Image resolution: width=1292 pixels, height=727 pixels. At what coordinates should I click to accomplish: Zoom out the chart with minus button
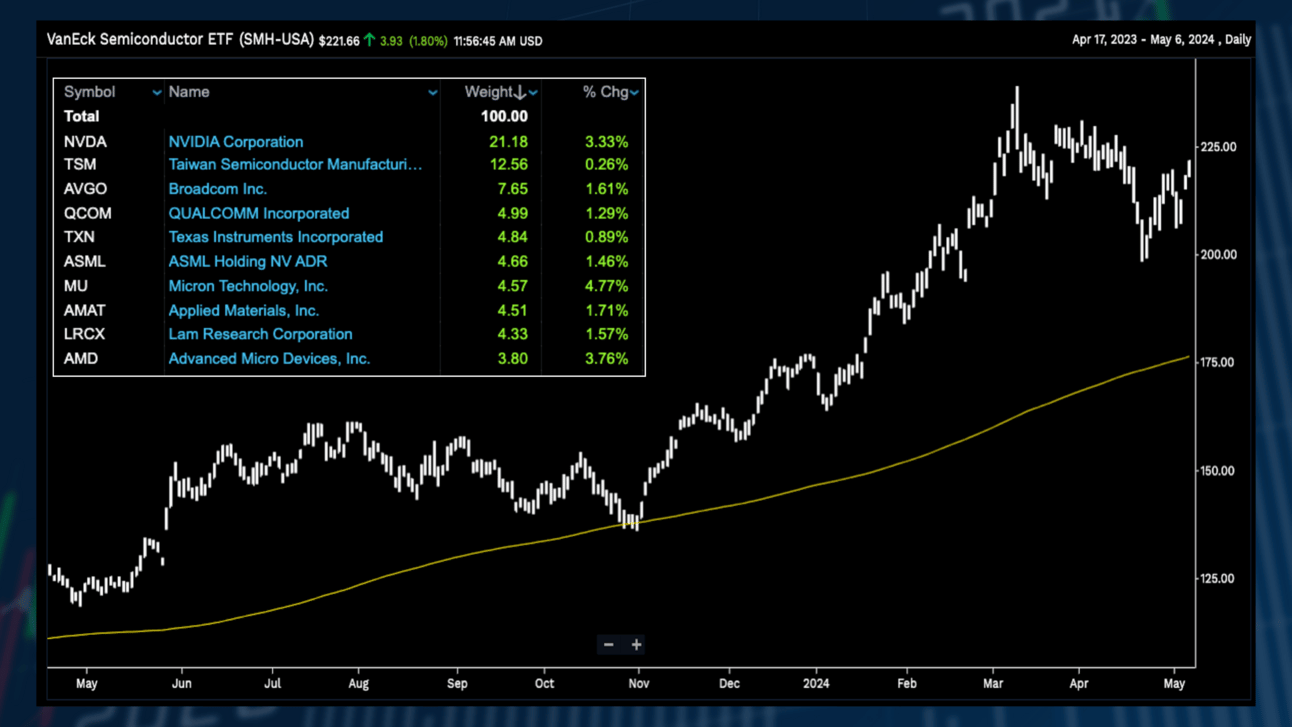pyautogui.click(x=608, y=645)
